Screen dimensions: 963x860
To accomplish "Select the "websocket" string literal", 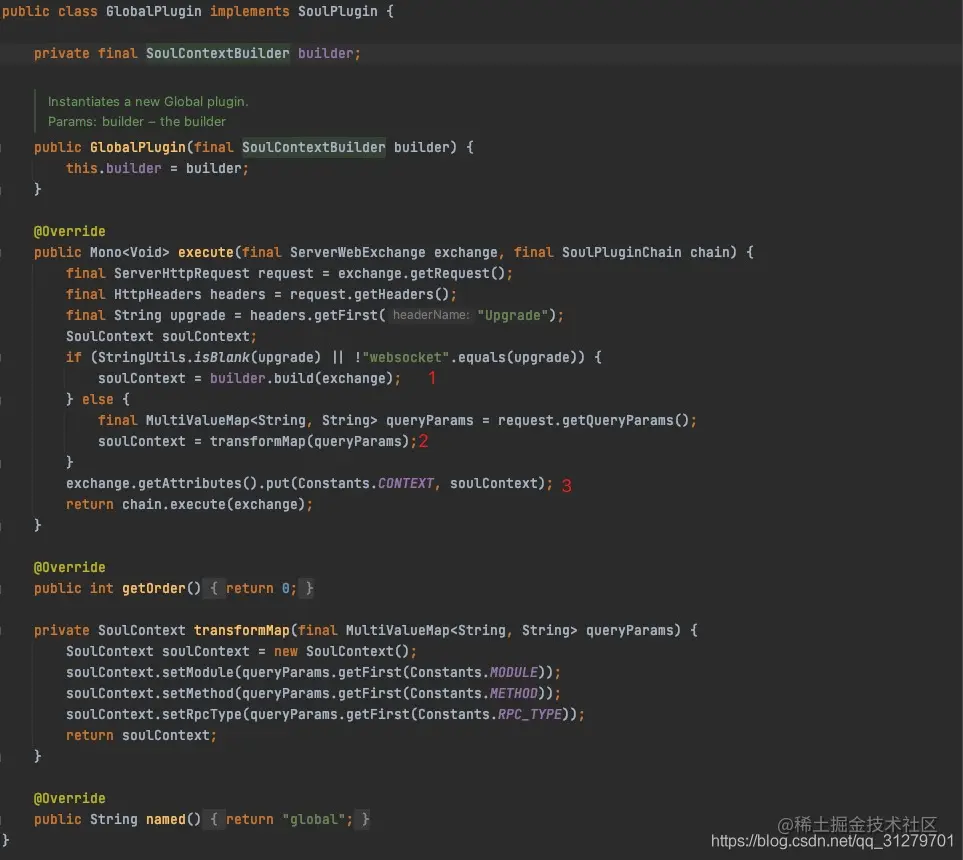I will (405, 358).
